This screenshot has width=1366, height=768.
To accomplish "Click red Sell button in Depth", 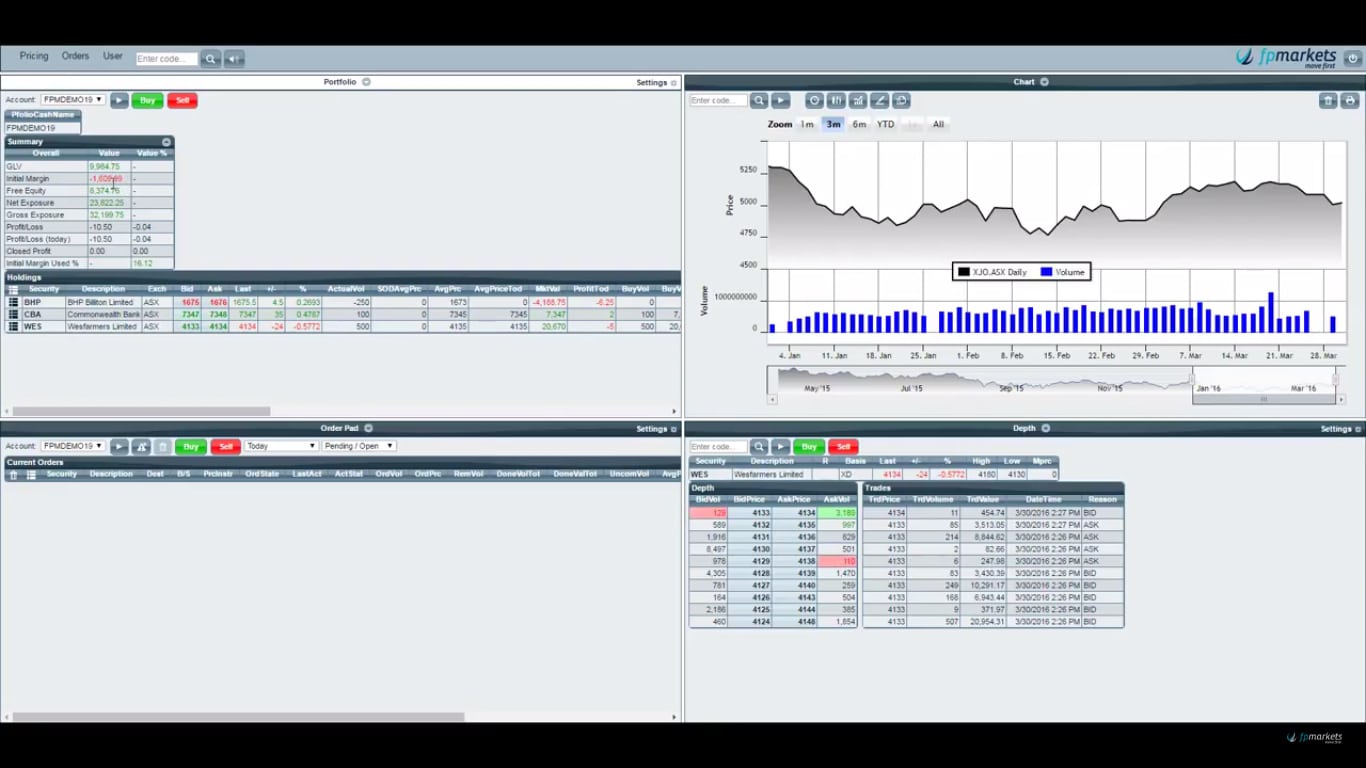I will (x=844, y=447).
